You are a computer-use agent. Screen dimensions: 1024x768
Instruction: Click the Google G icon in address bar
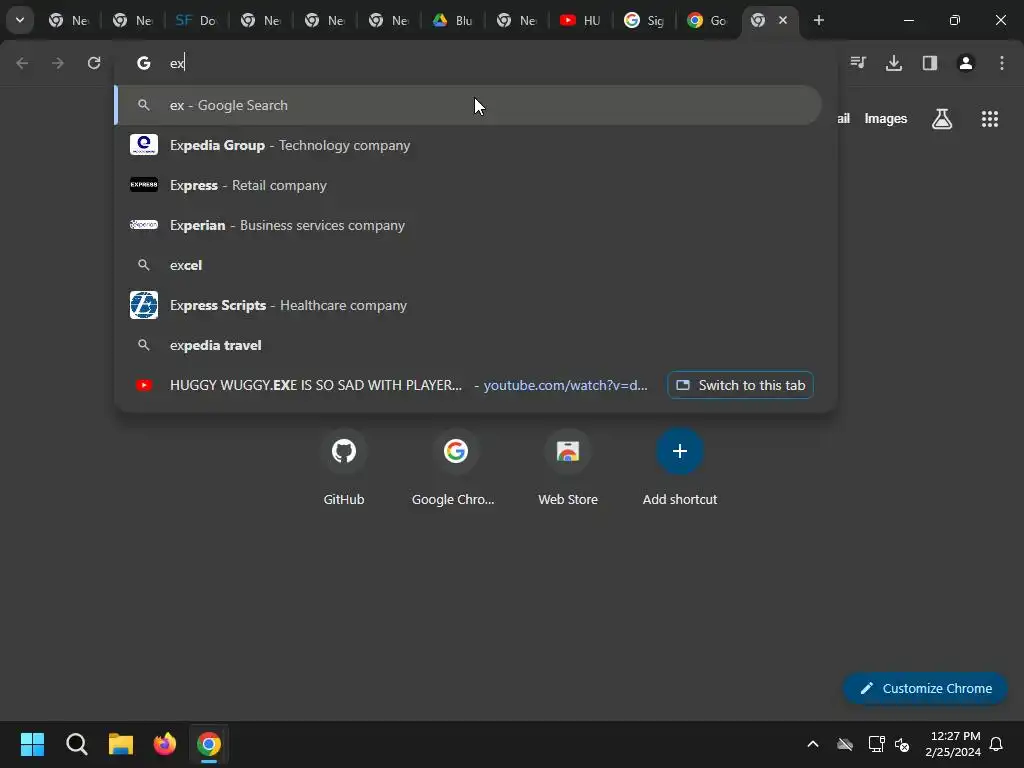click(x=144, y=63)
